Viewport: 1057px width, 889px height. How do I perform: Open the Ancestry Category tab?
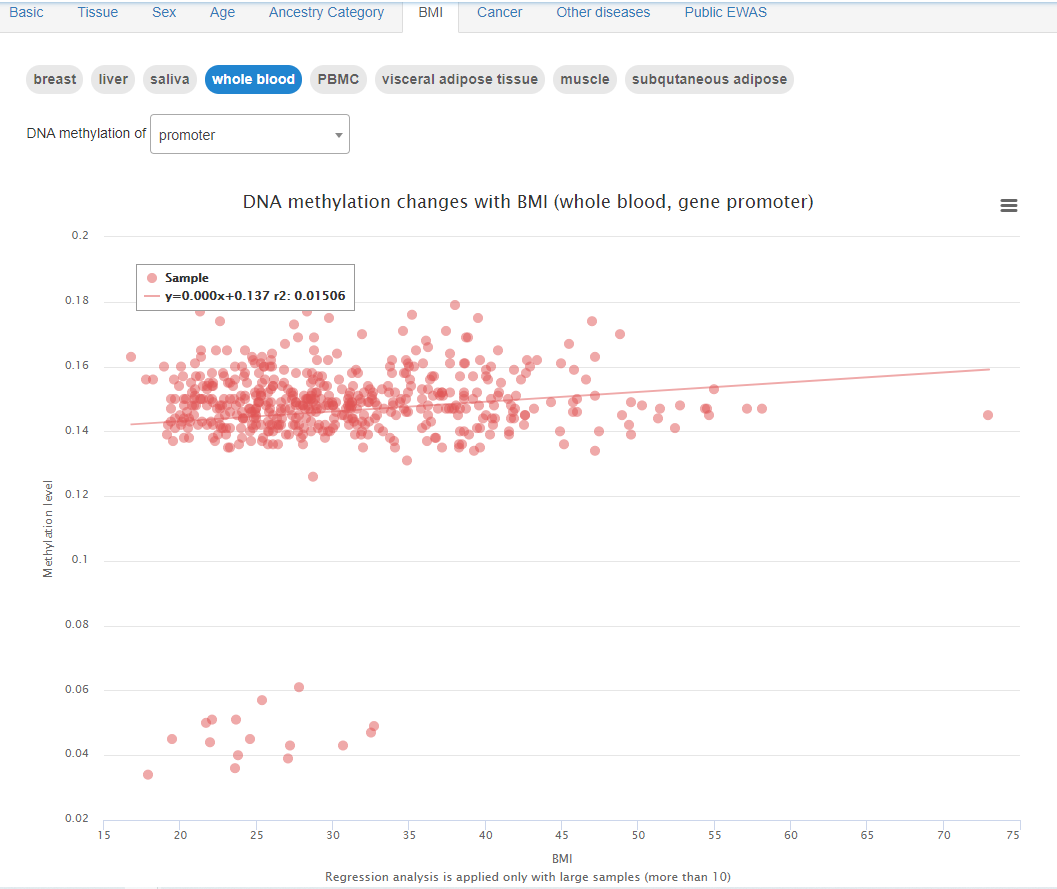[x=326, y=12]
